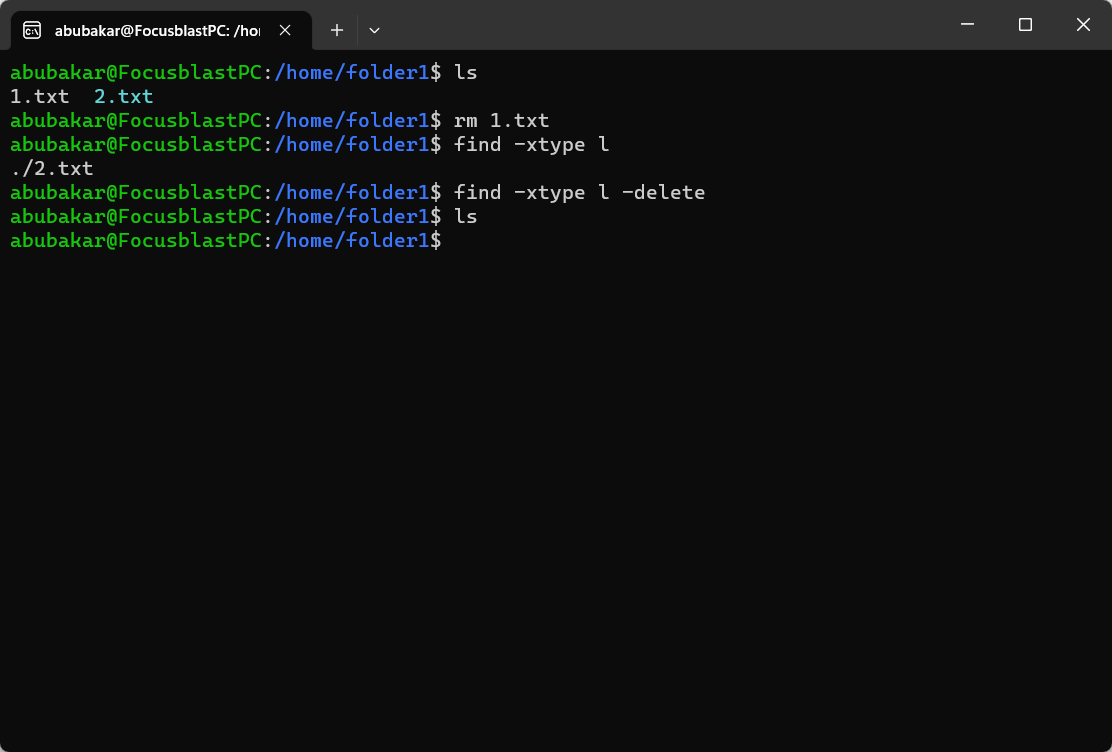Click the cyan 2.txt symlink name
Image resolution: width=1112 pixels, height=752 pixels.
122,96
